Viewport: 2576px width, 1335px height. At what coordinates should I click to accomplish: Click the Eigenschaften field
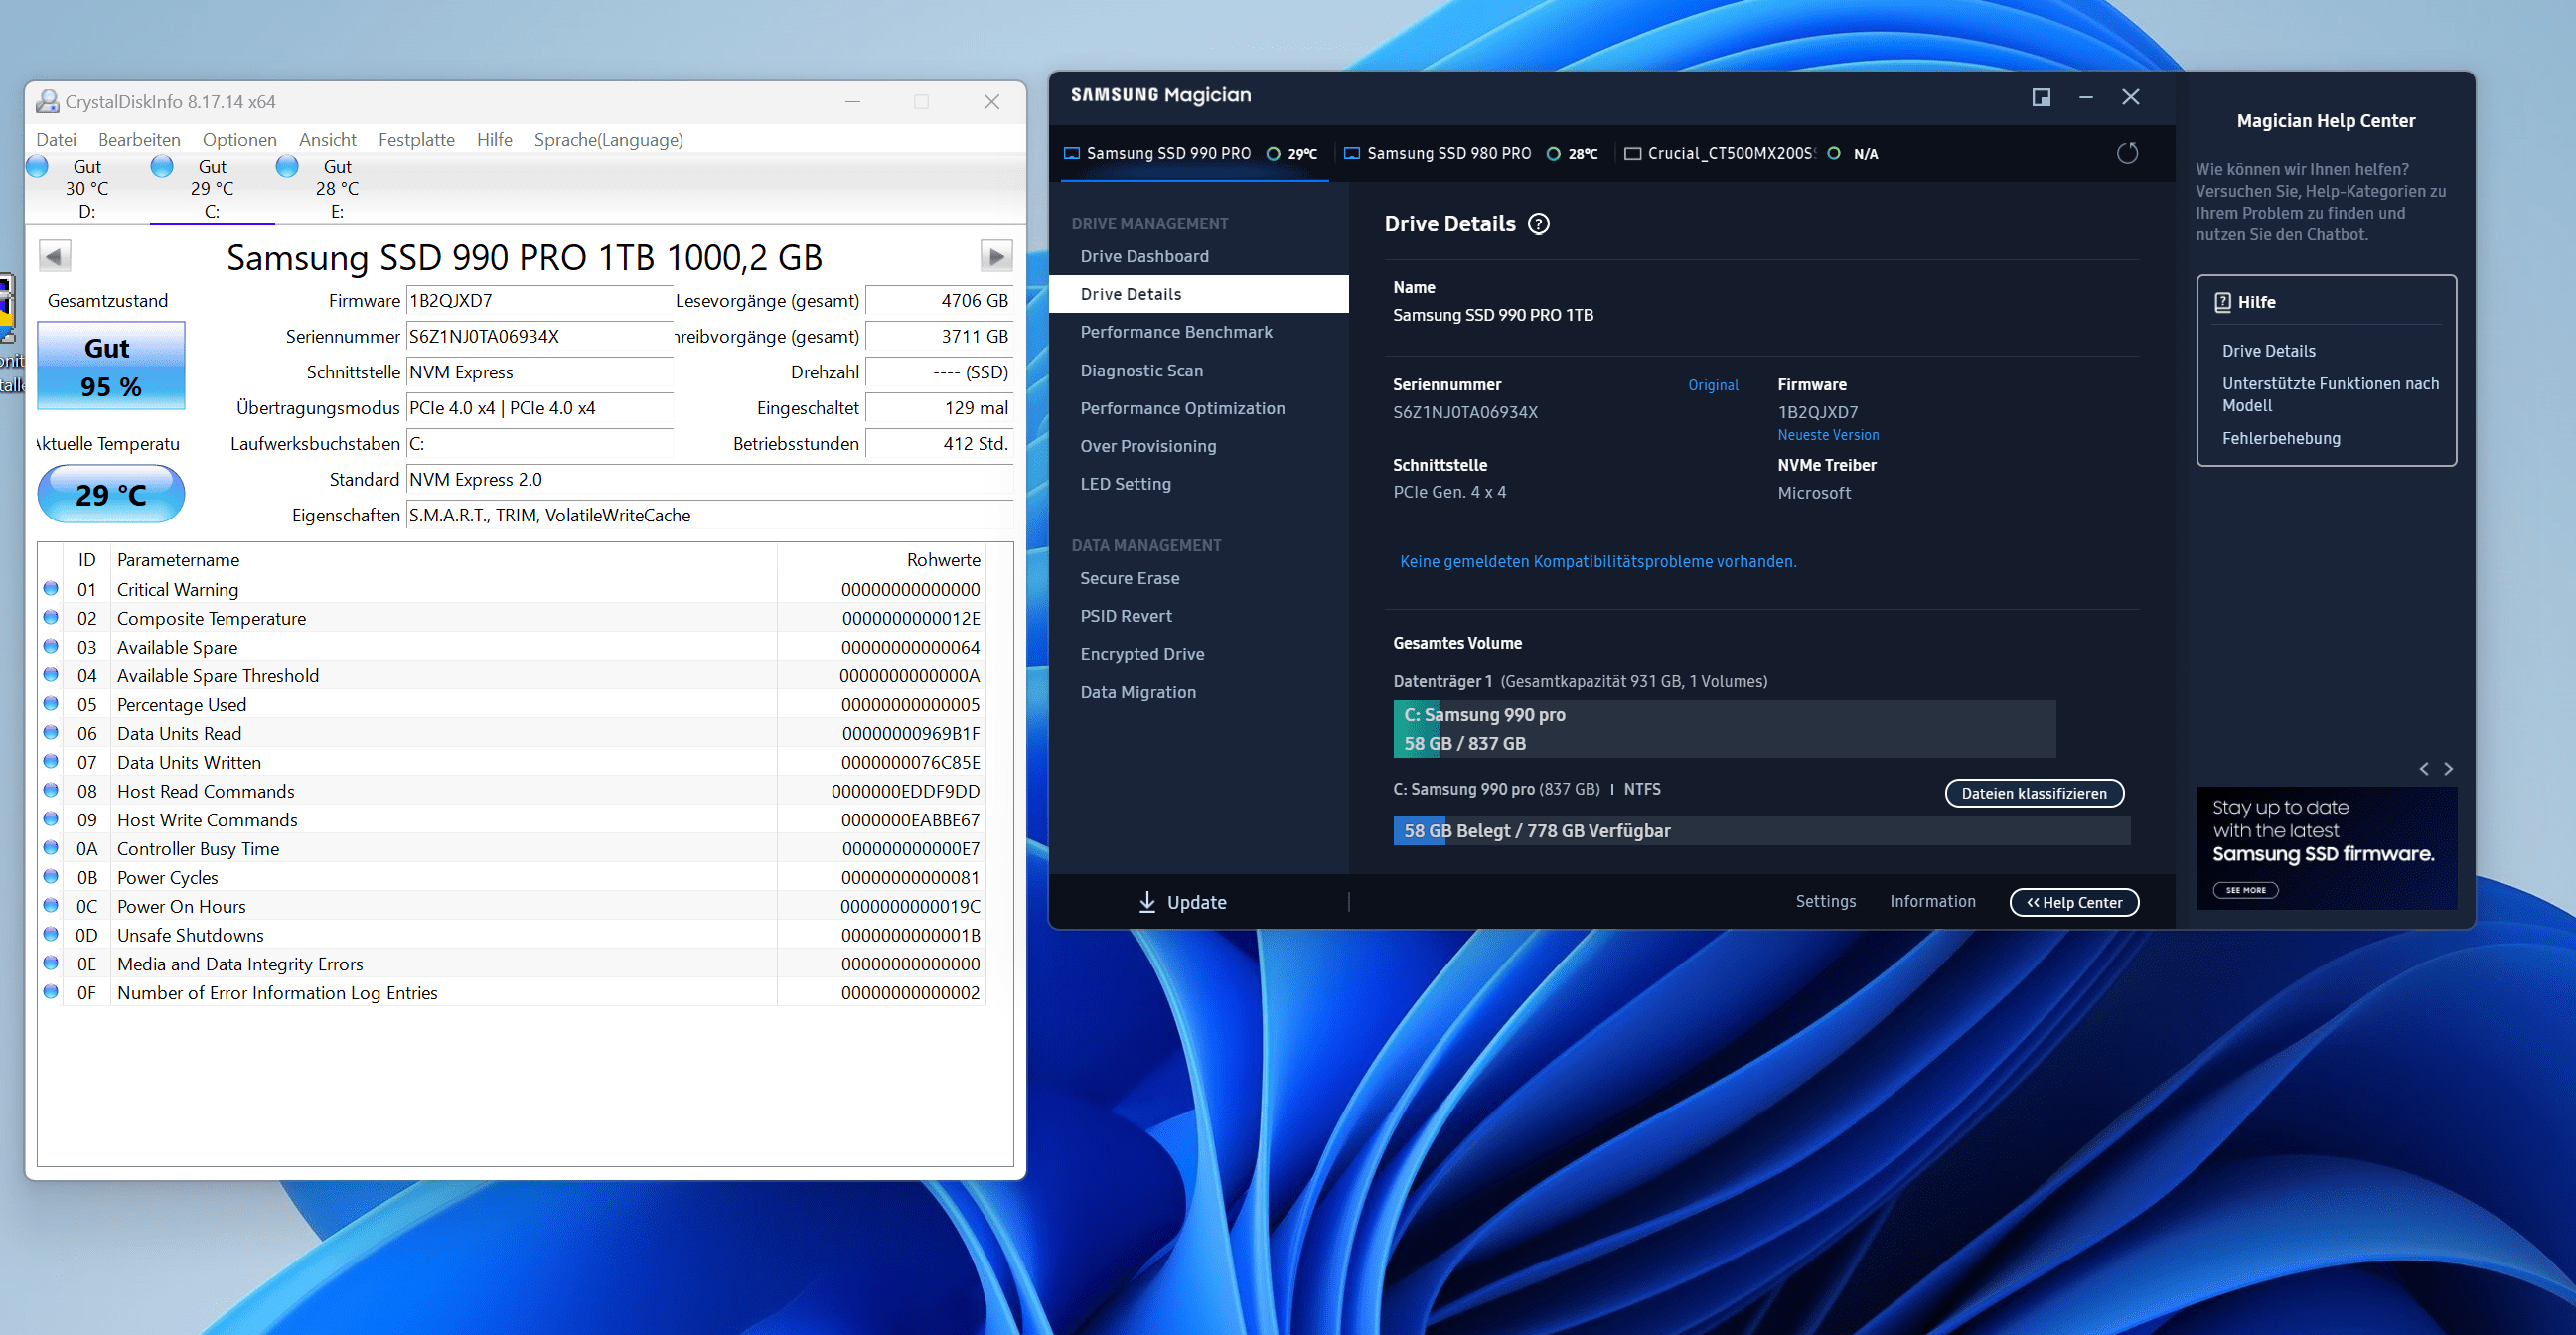point(709,516)
